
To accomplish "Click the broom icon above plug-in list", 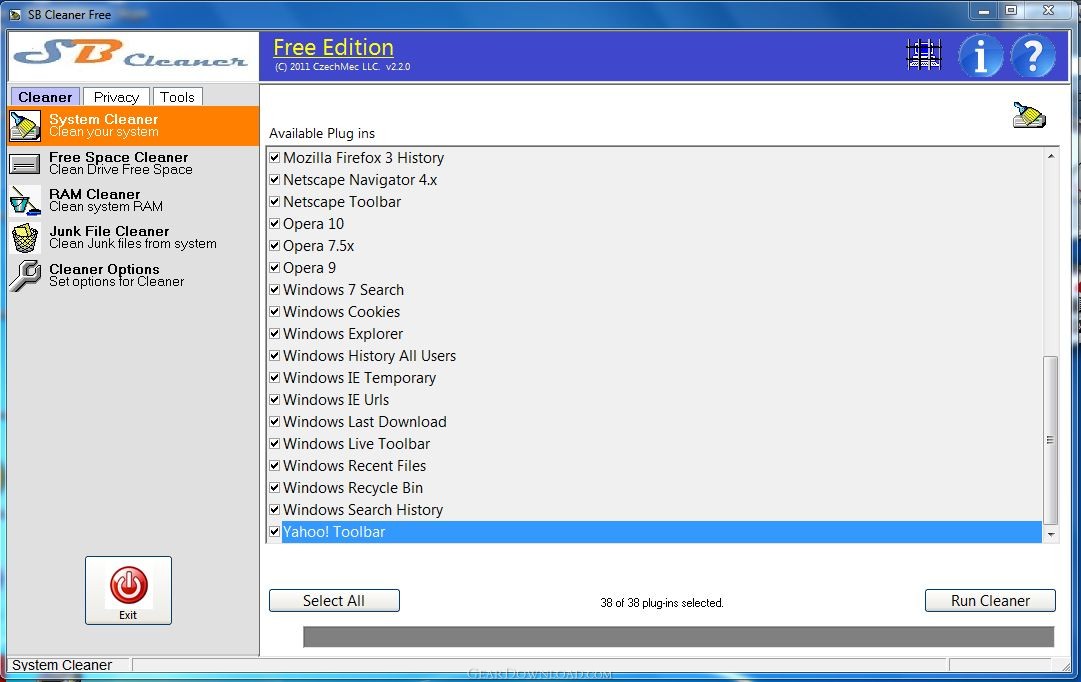I will tap(1029, 115).
